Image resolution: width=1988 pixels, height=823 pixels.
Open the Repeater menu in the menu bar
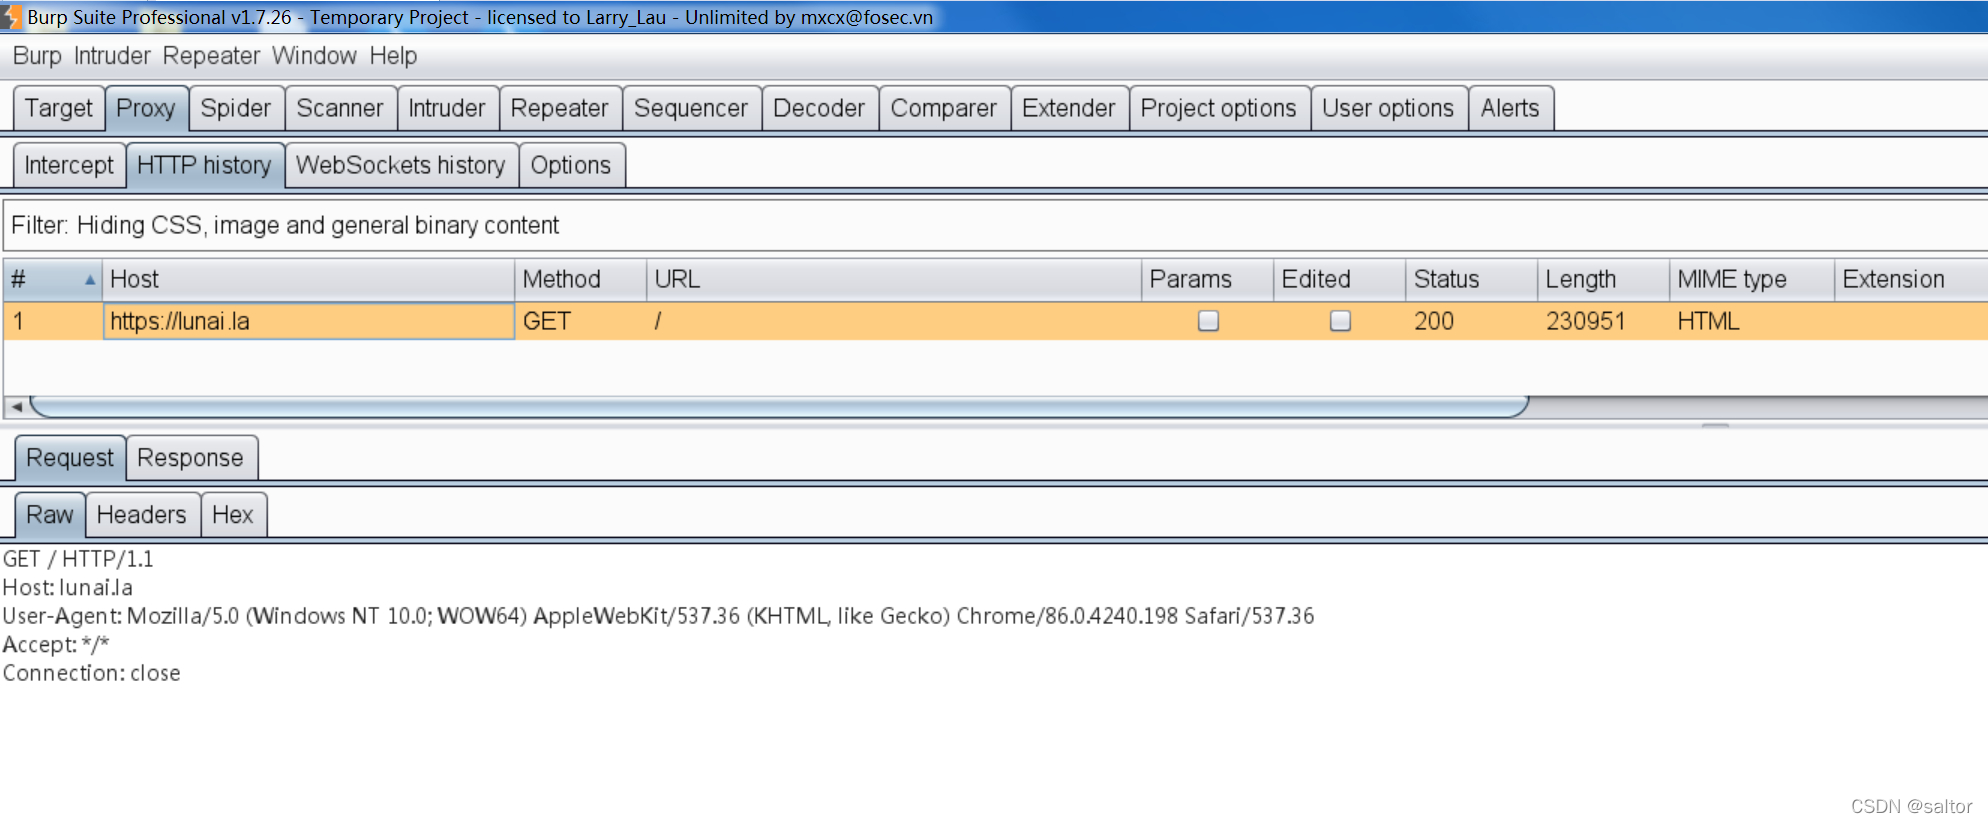(211, 56)
